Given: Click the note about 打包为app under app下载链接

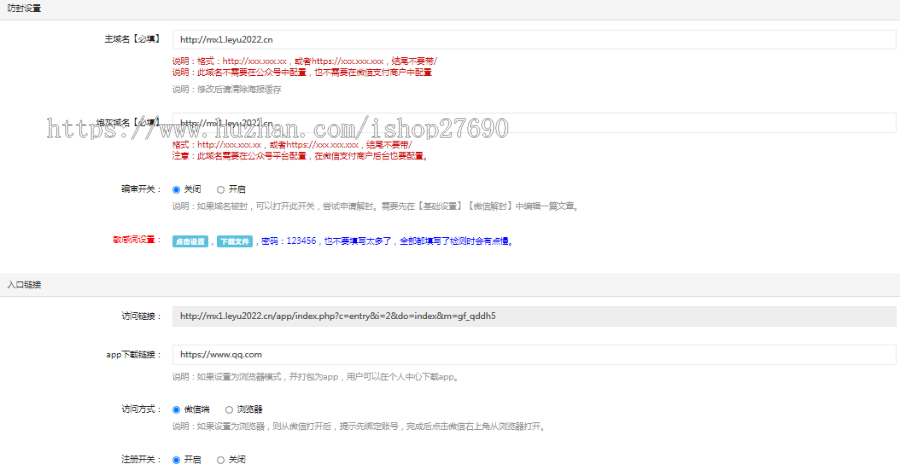Looking at the screenshot, I should [x=317, y=377].
